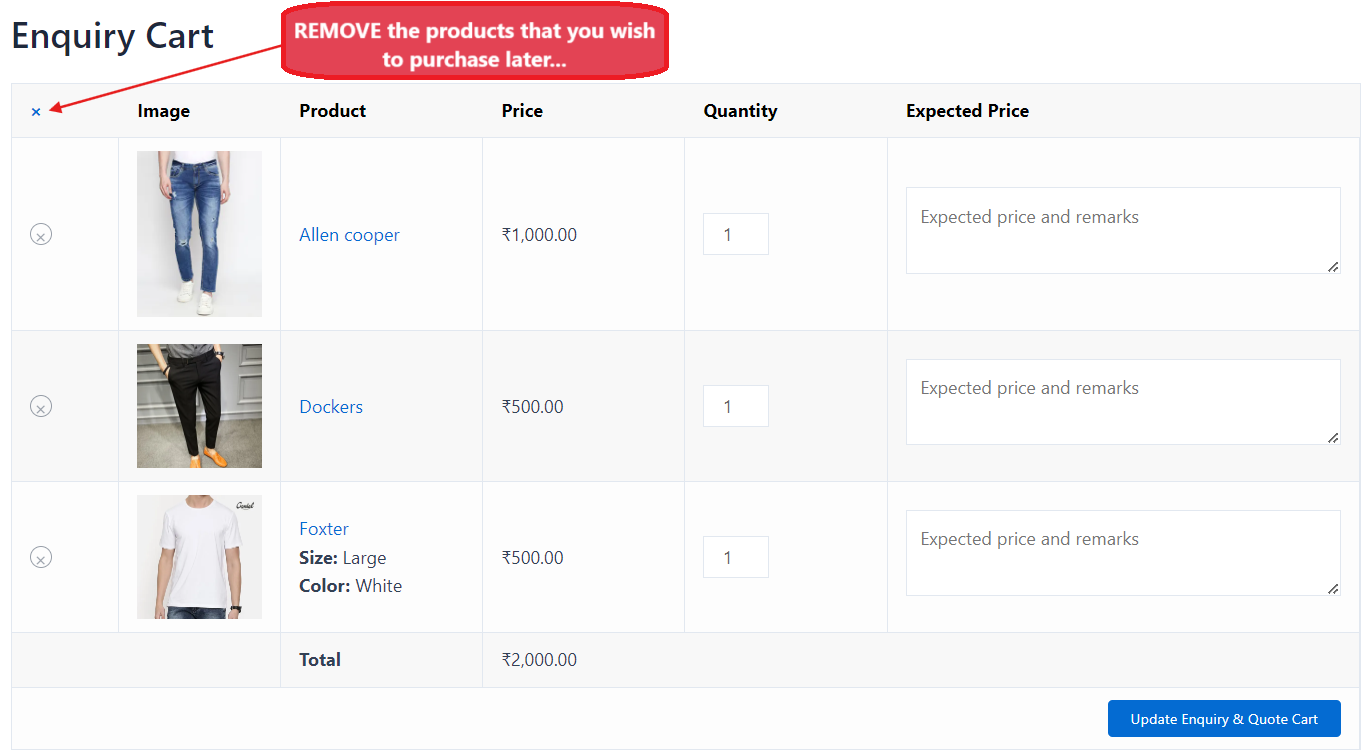1365x752 pixels.
Task: Focus the Allen cooper quantity field
Action: [x=735, y=235]
